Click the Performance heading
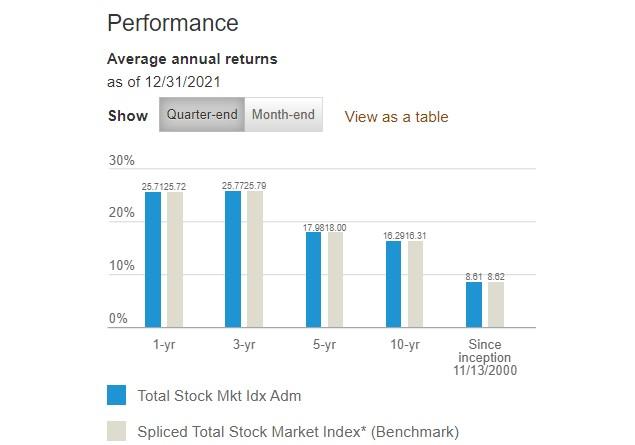Screen dimensions: 635x445 coord(173,23)
